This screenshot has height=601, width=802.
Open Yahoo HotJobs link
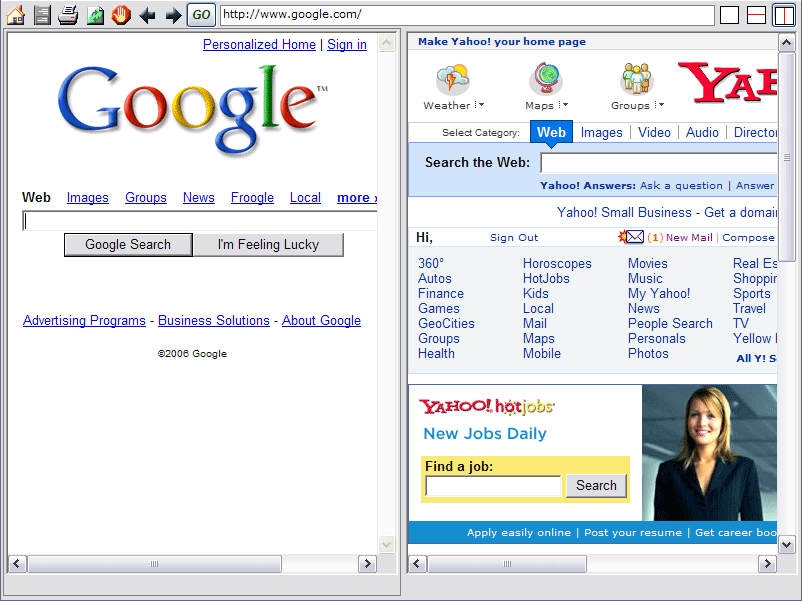pyautogui.click(x=546, y=278)
